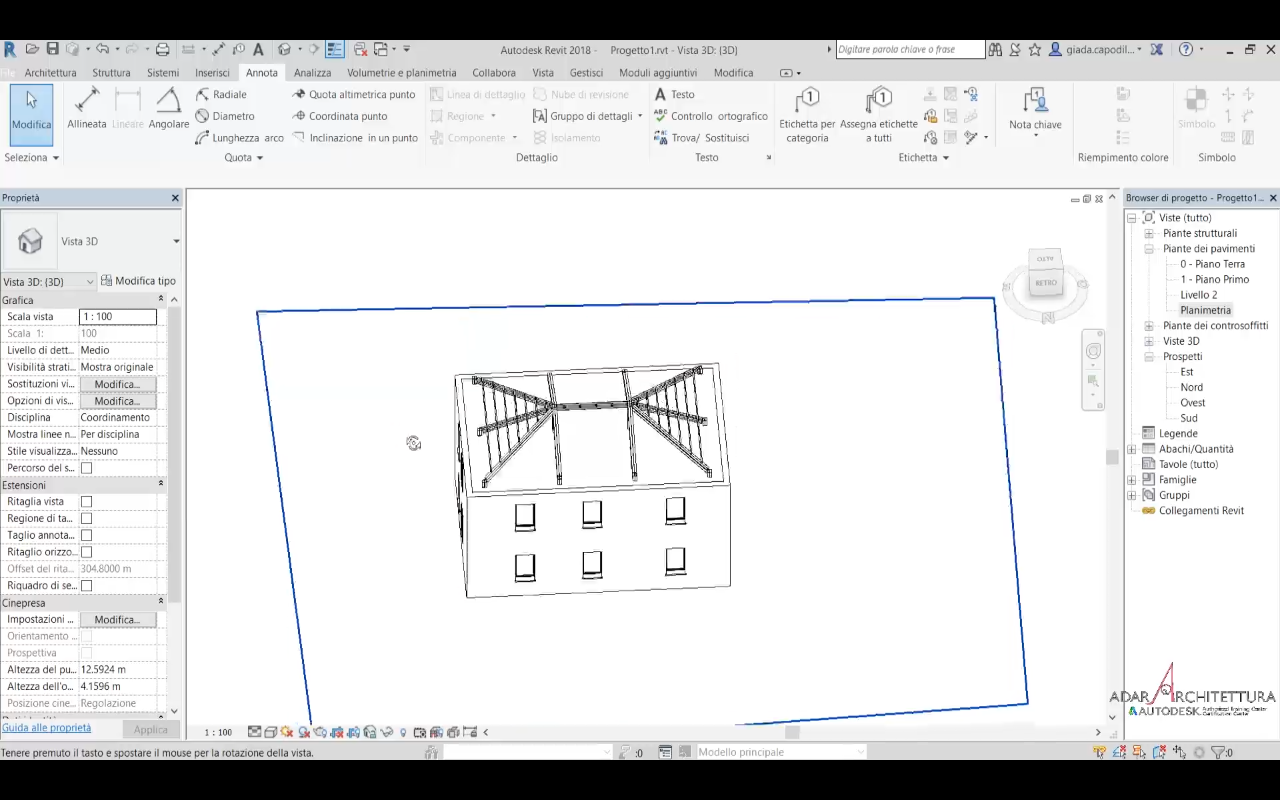
Task: Click the Modifica selection arrow tool
Action: (x=31, y=110)
